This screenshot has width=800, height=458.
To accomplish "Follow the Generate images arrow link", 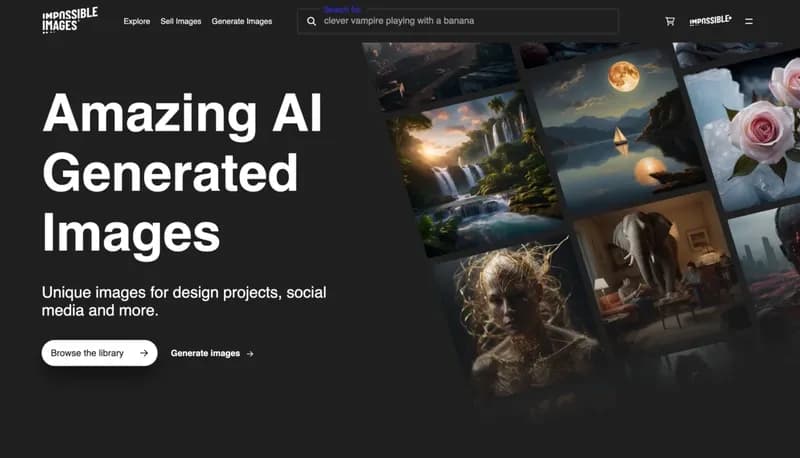I will tap(212, 353).
